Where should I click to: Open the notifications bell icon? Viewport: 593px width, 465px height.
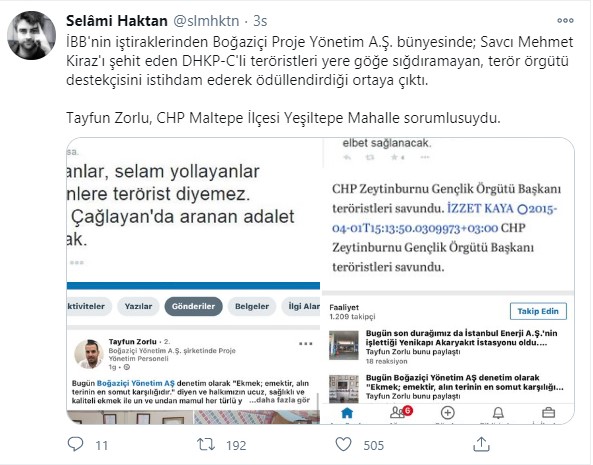498,412
